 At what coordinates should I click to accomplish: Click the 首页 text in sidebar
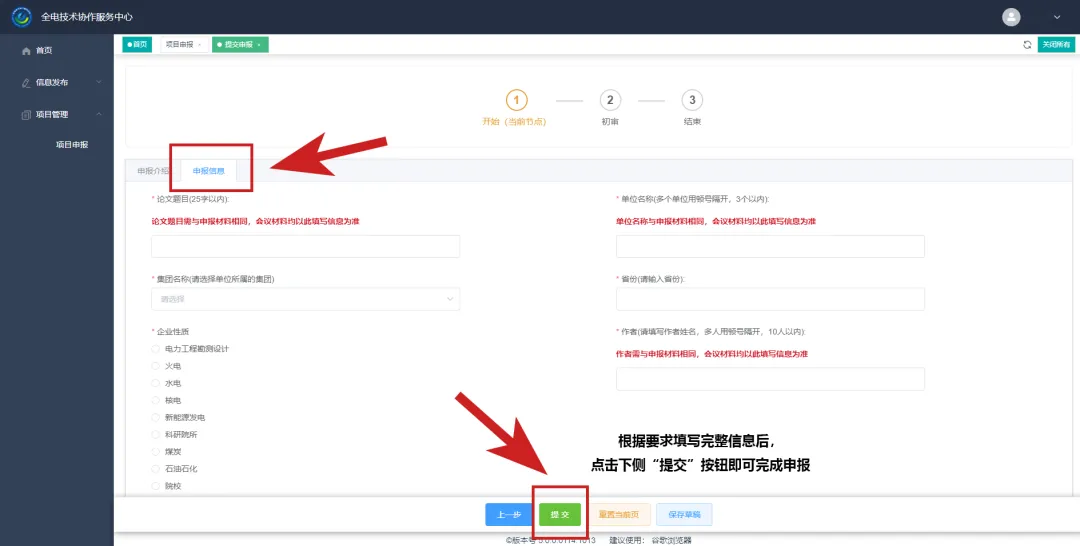coord(44,51)
